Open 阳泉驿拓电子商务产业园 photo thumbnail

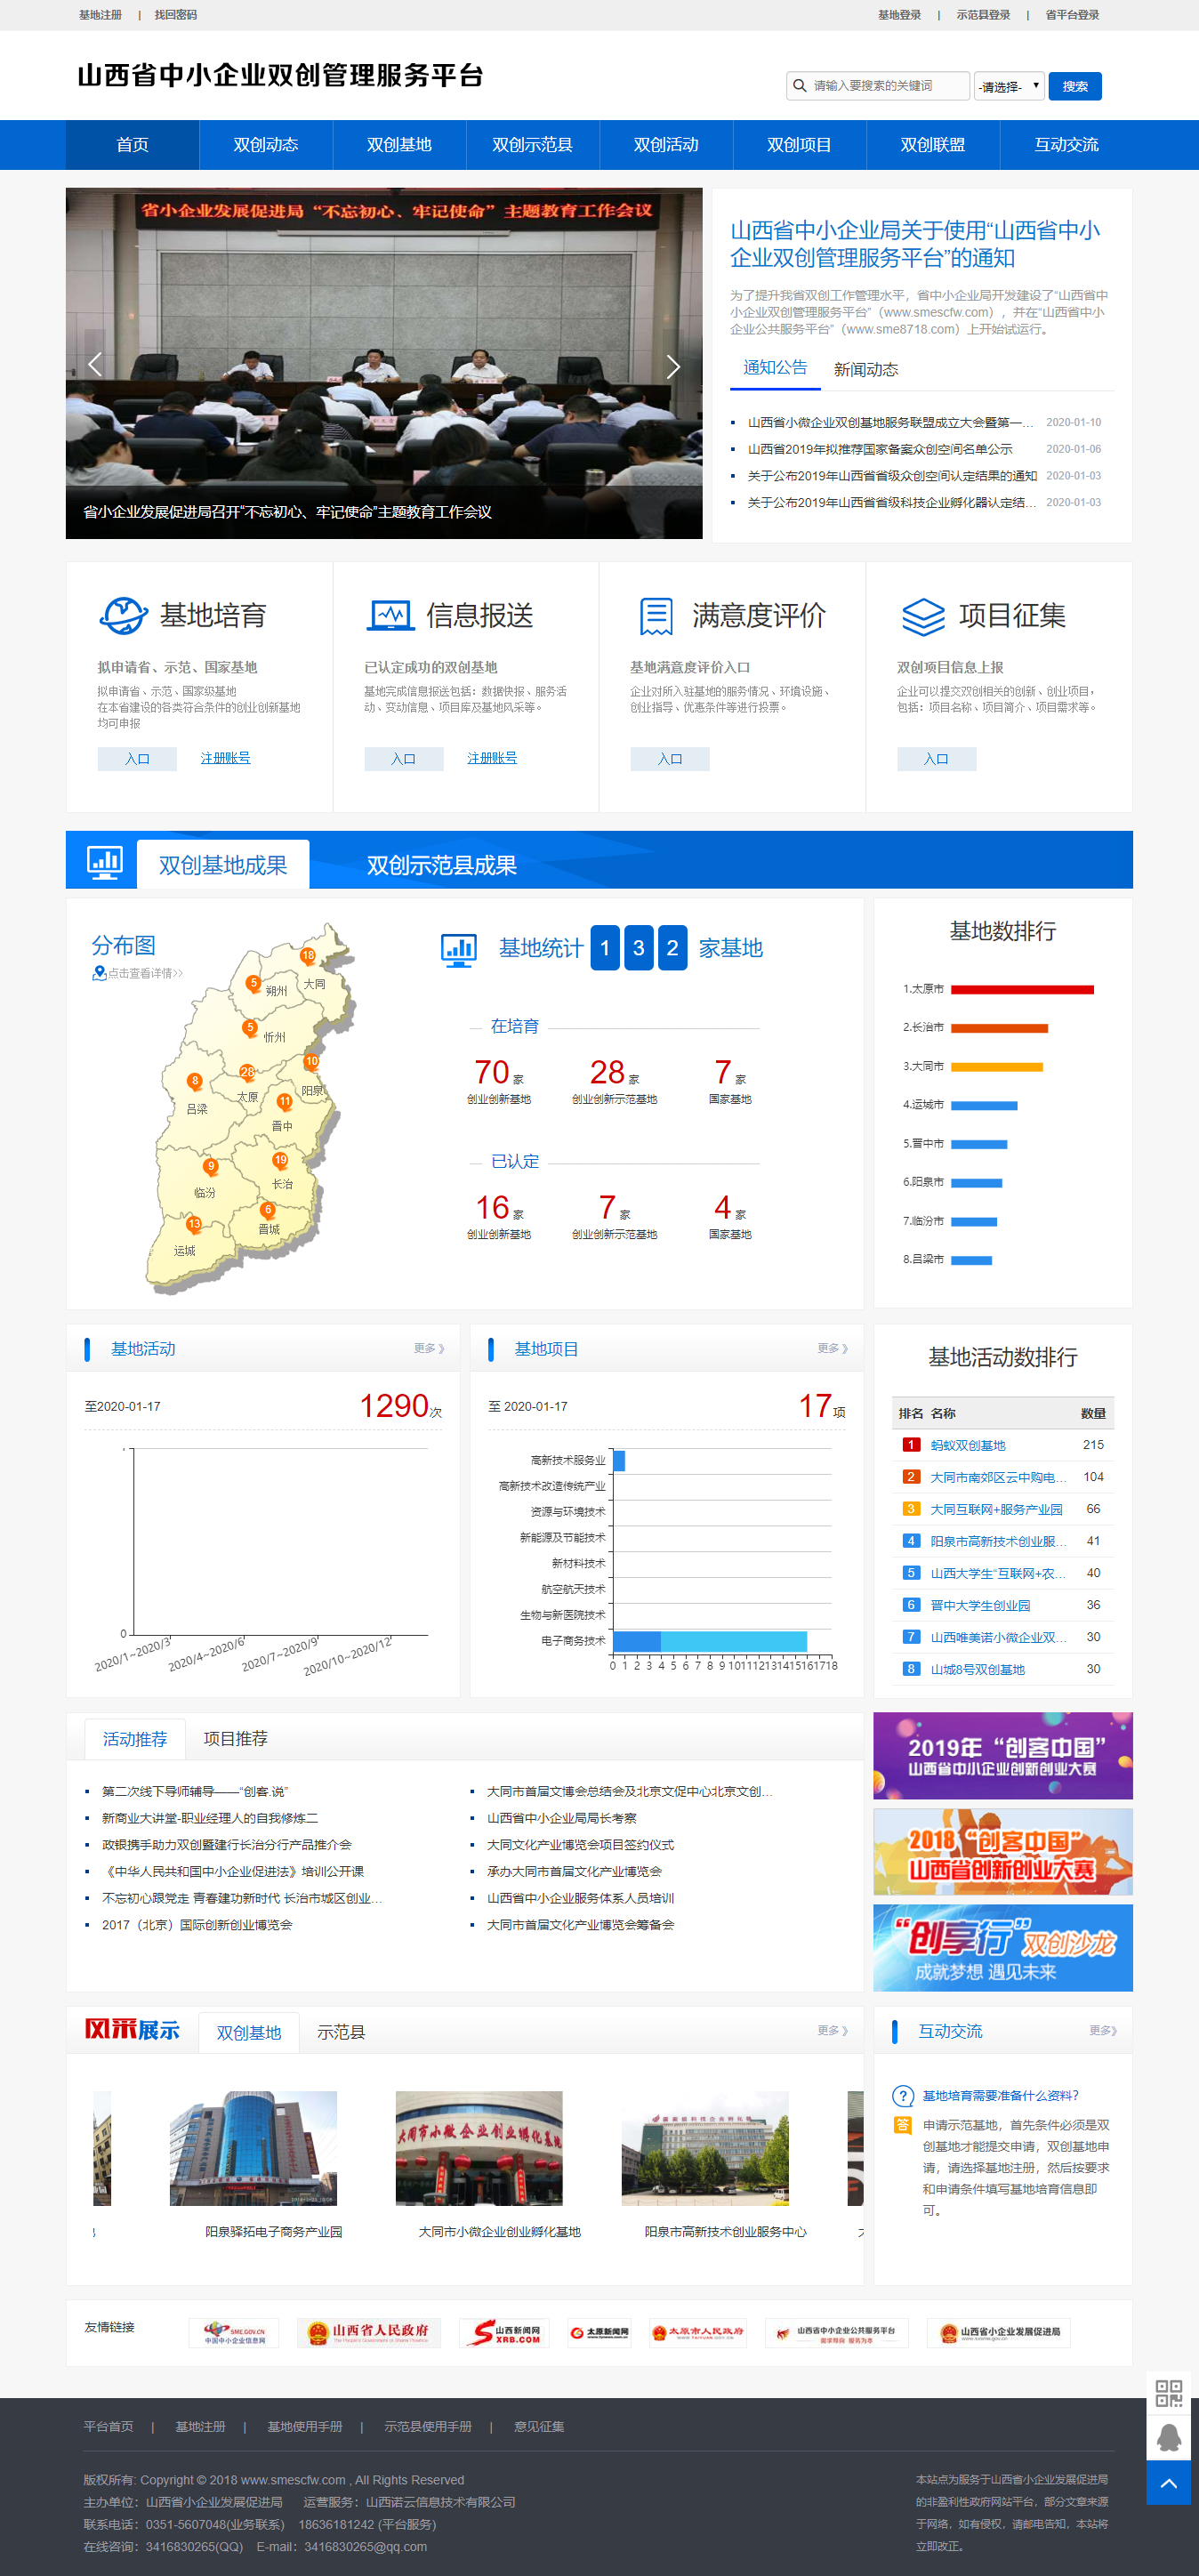click(x=253, y=2148)
